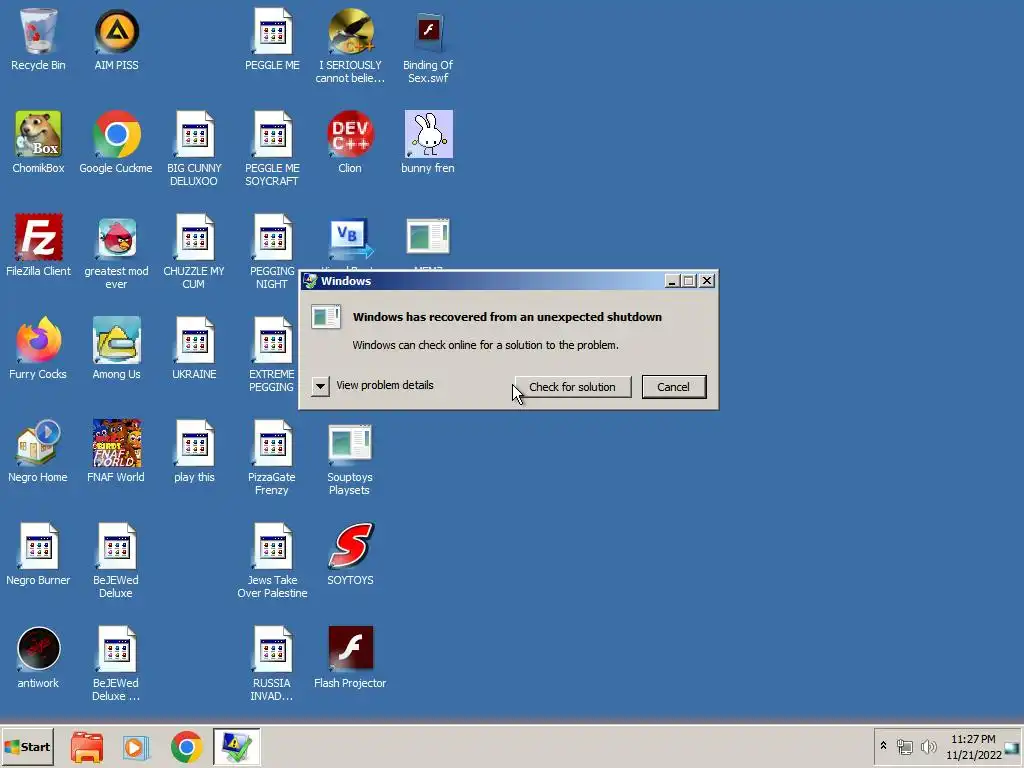The height and width of the screenshot is (768, 1024).
Task: Open Chrome from the taskbar
Action: point(187,746)
